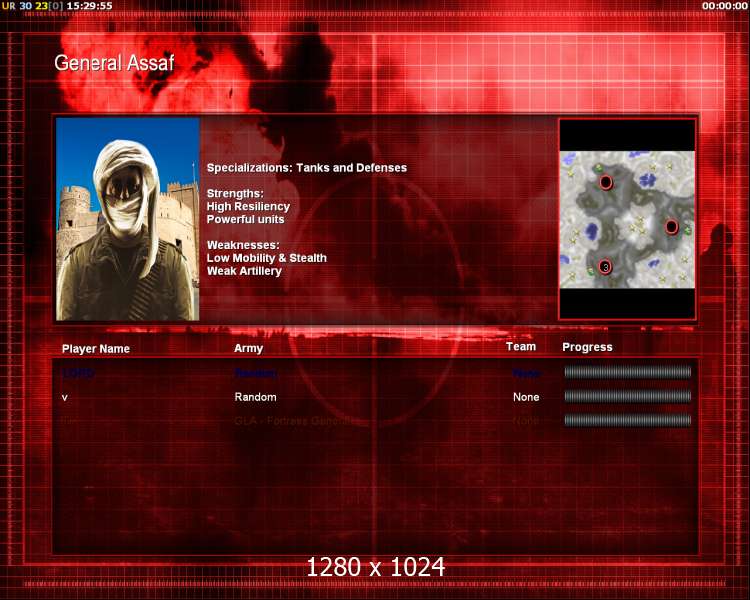Click progress bar for player v
This screenshot has width=750, height=600.
[x=627, y=396]
